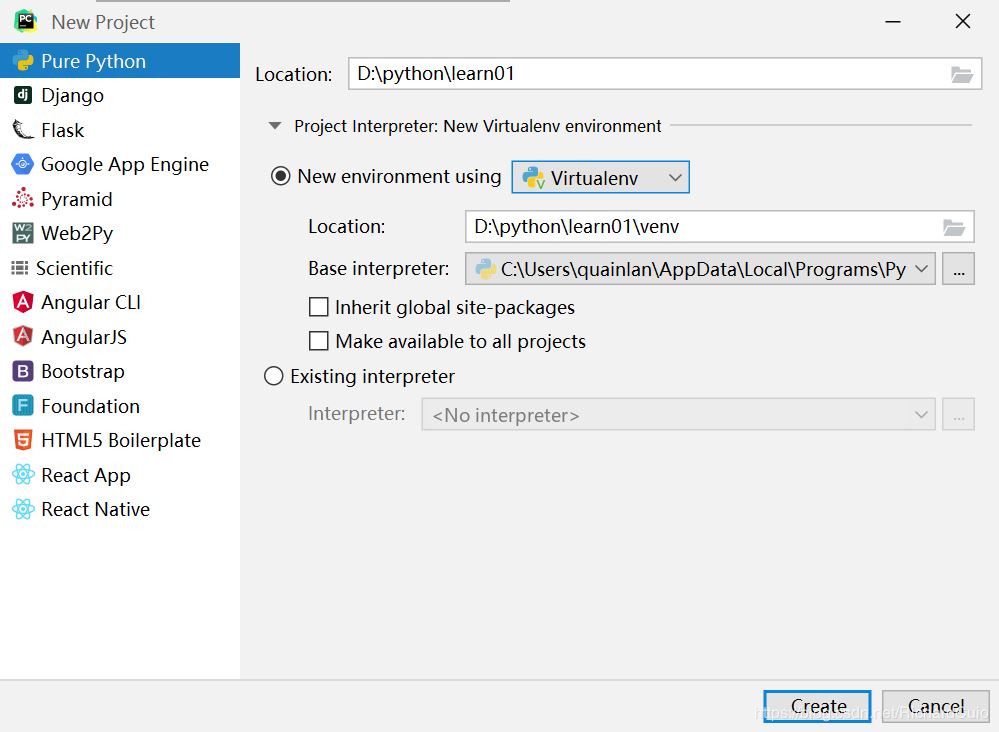Browse folder for project Location

[x=961, y=74]
